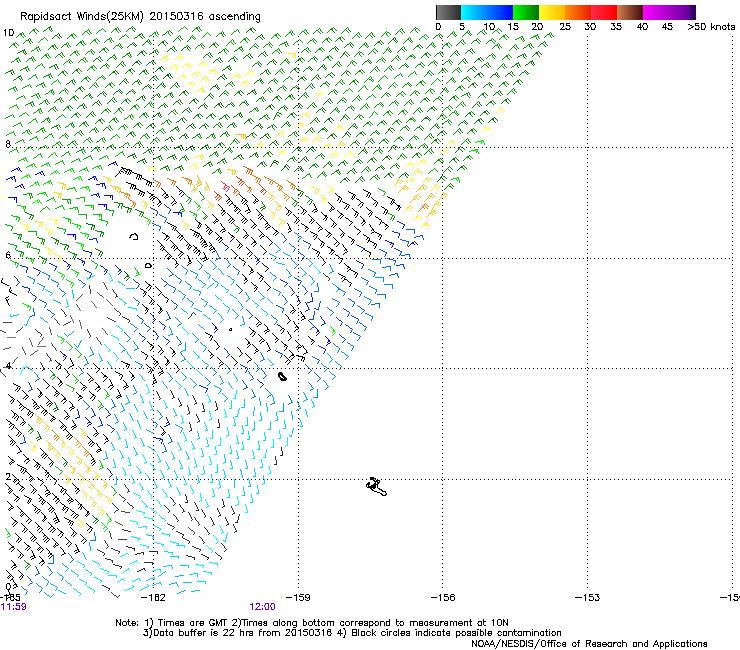Click note '3)Data buffer is 22 hrs from 20150316'

(238, 633)
